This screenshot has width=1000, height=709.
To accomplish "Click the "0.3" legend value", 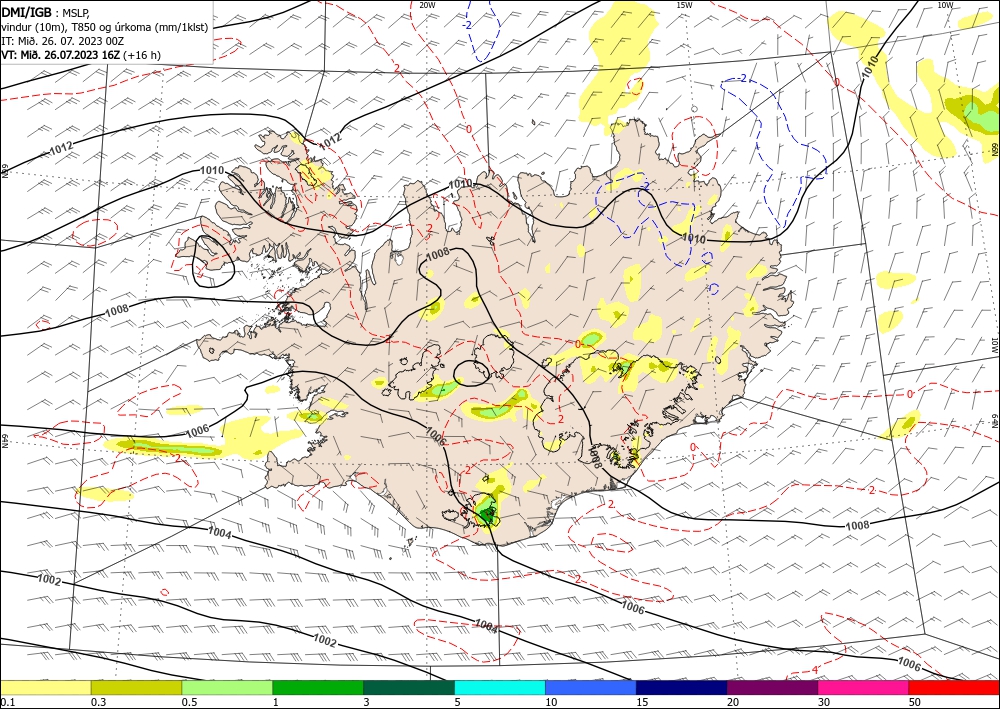I will 98,702.
